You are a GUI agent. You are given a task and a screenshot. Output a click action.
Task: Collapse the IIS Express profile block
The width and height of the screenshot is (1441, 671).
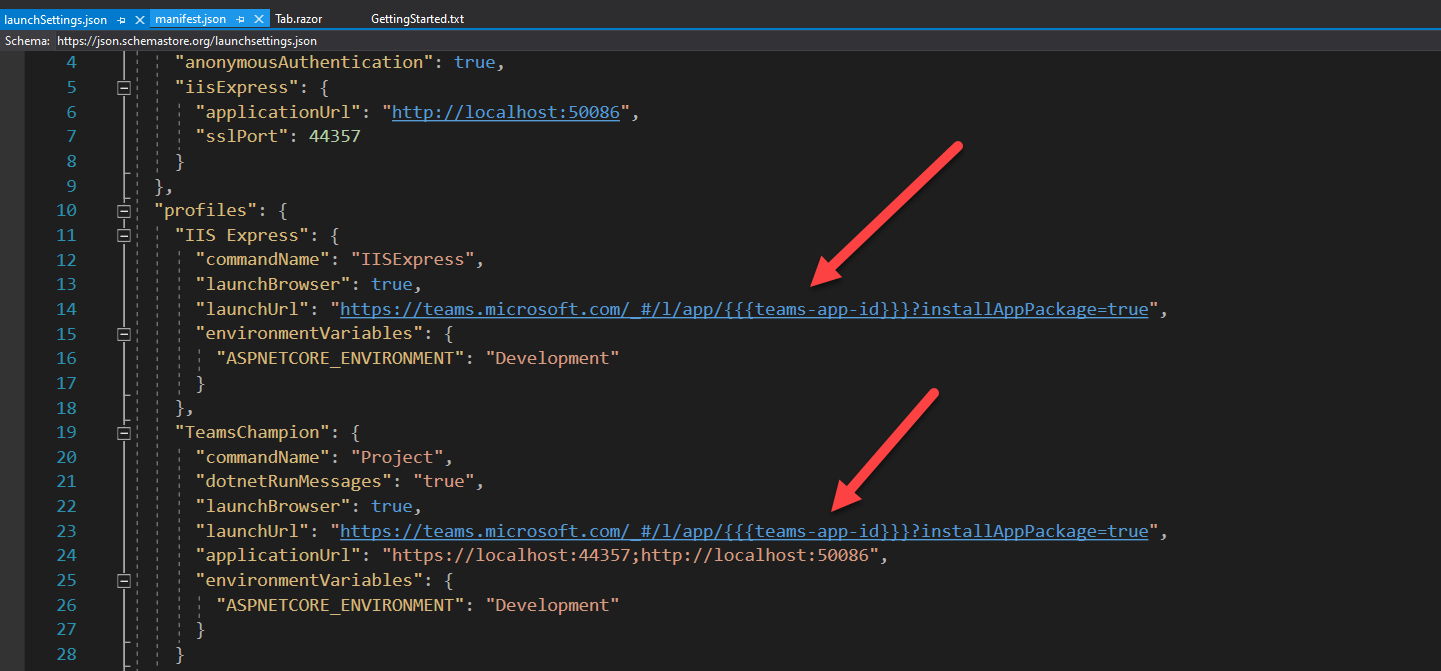[123, 235]
